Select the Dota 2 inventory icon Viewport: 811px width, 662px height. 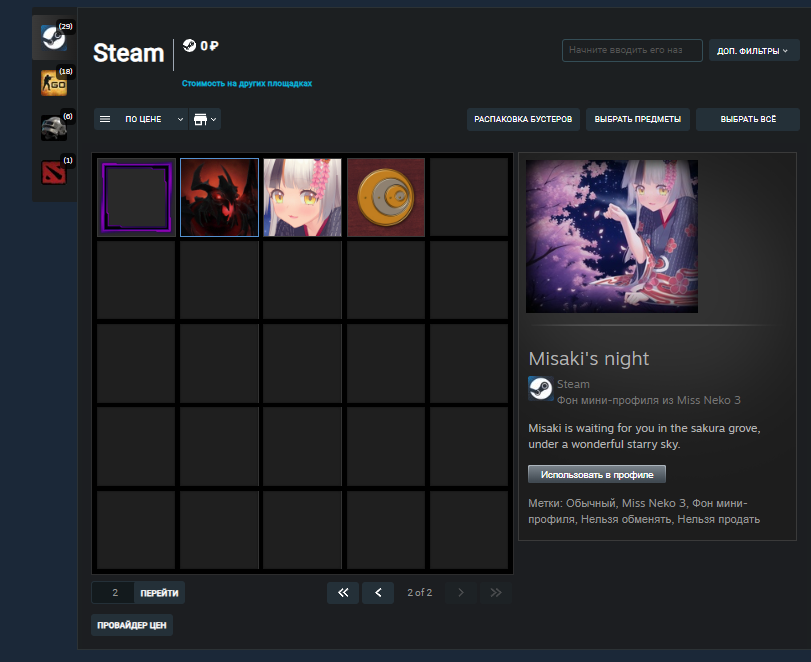[x=54, y=172]
